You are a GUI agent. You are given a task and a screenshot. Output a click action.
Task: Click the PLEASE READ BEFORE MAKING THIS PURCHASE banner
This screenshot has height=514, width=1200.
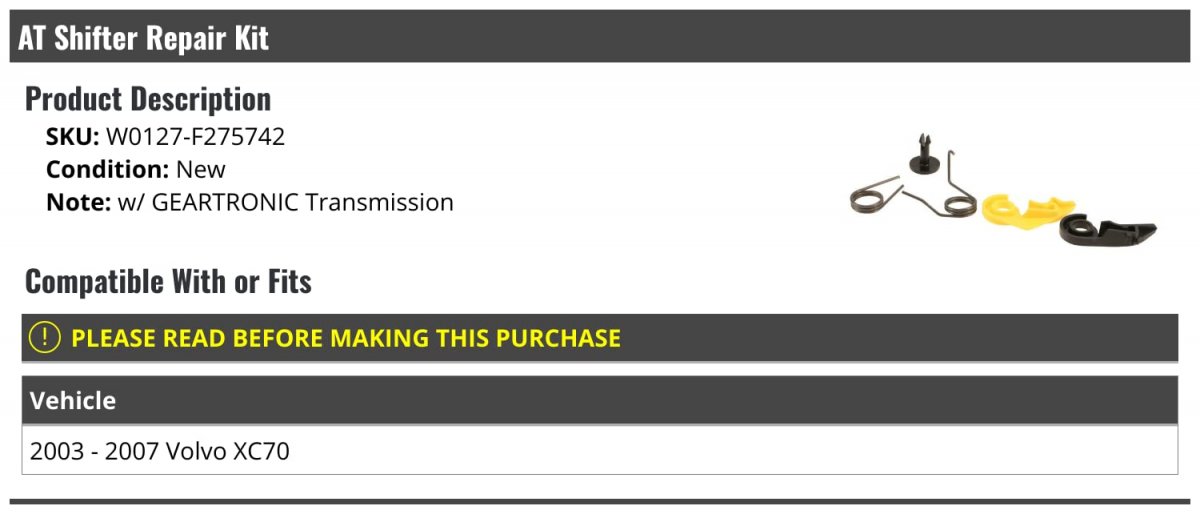pyautogui.click(x=345, y=338)
